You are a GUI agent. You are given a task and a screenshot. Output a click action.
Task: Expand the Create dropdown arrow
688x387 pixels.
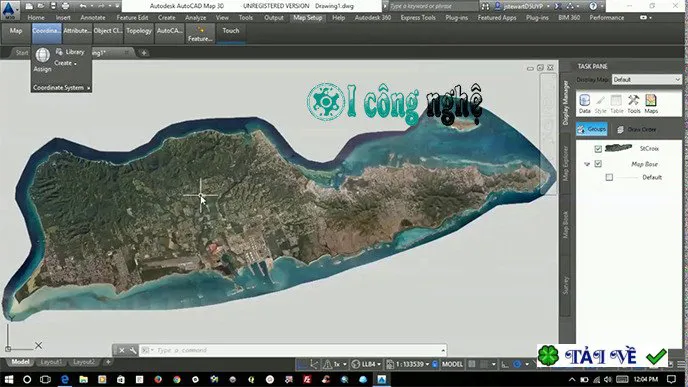click(x=75, y=64)
